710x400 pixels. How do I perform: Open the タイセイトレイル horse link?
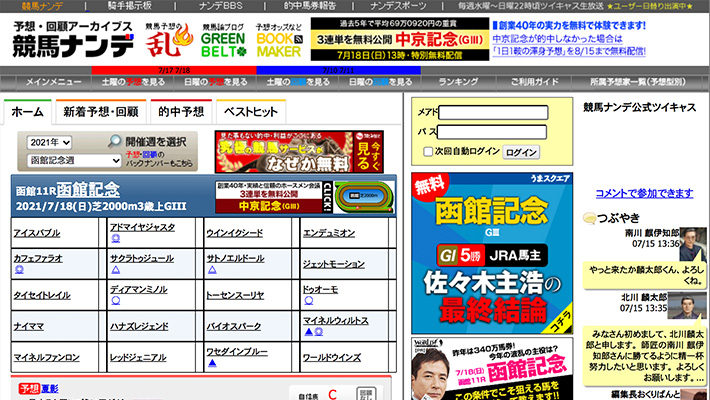(42, 295)
